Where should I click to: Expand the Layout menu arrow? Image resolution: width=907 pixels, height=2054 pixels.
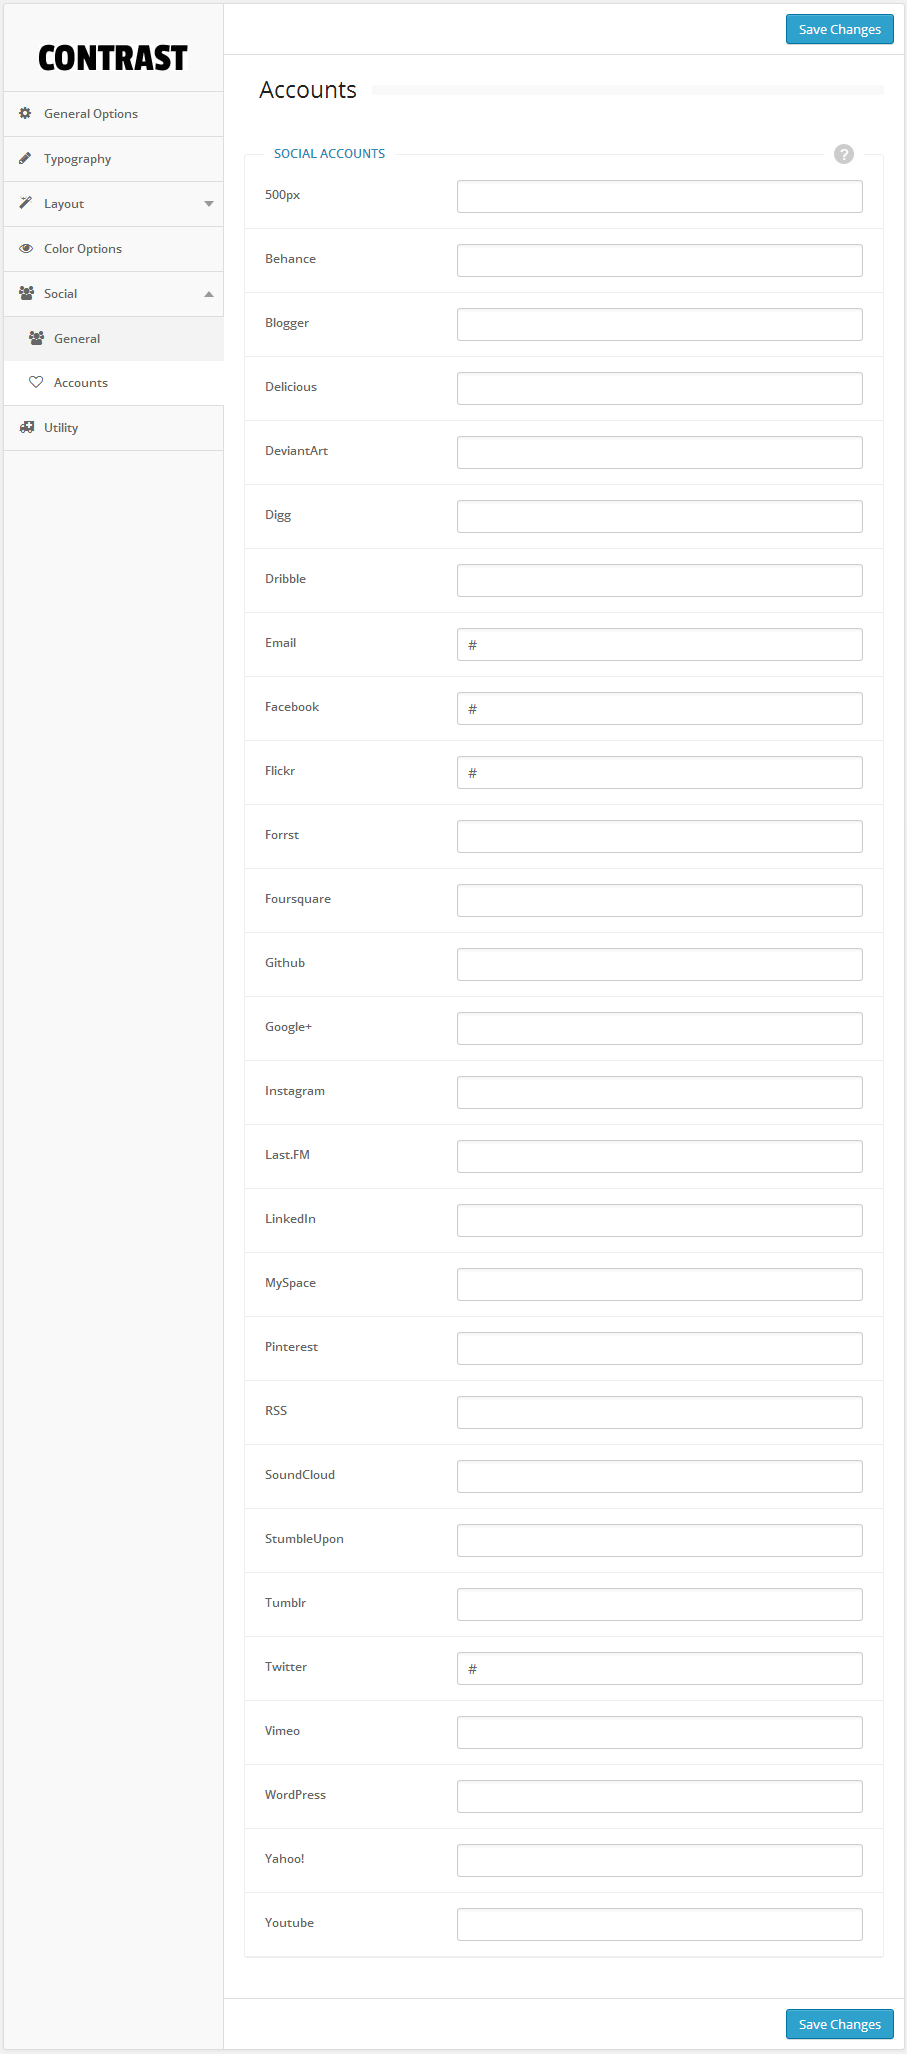click(x=208, y=204)
